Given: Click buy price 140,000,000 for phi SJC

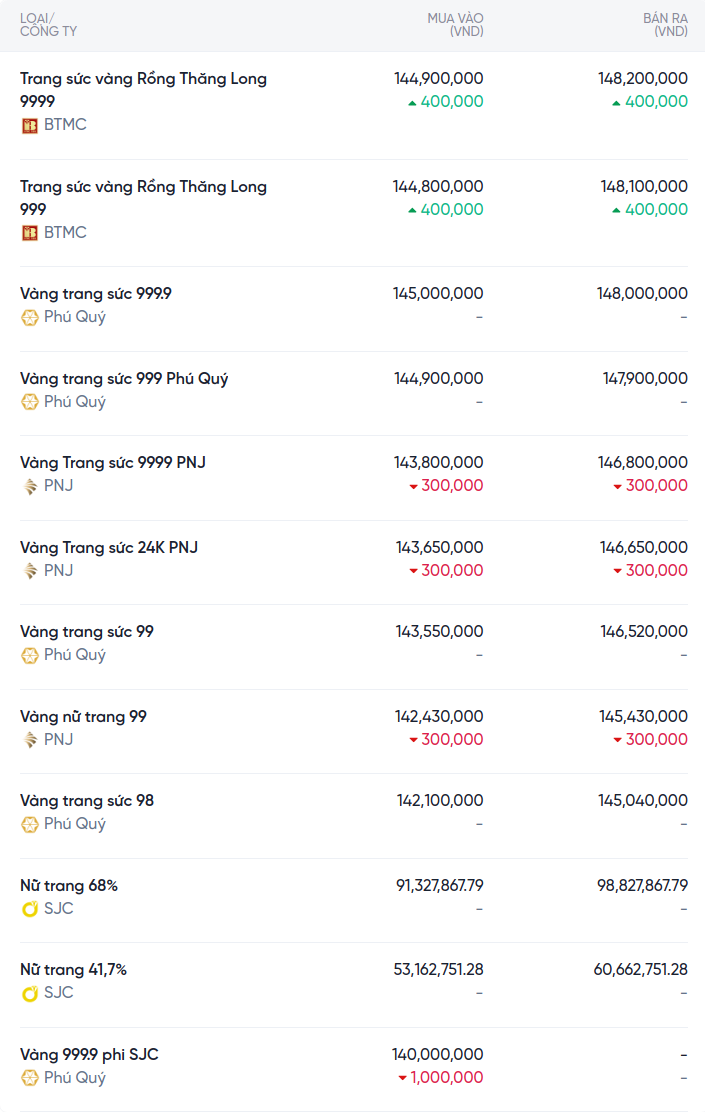Looking at the screenshot, I should point(437,1055).
